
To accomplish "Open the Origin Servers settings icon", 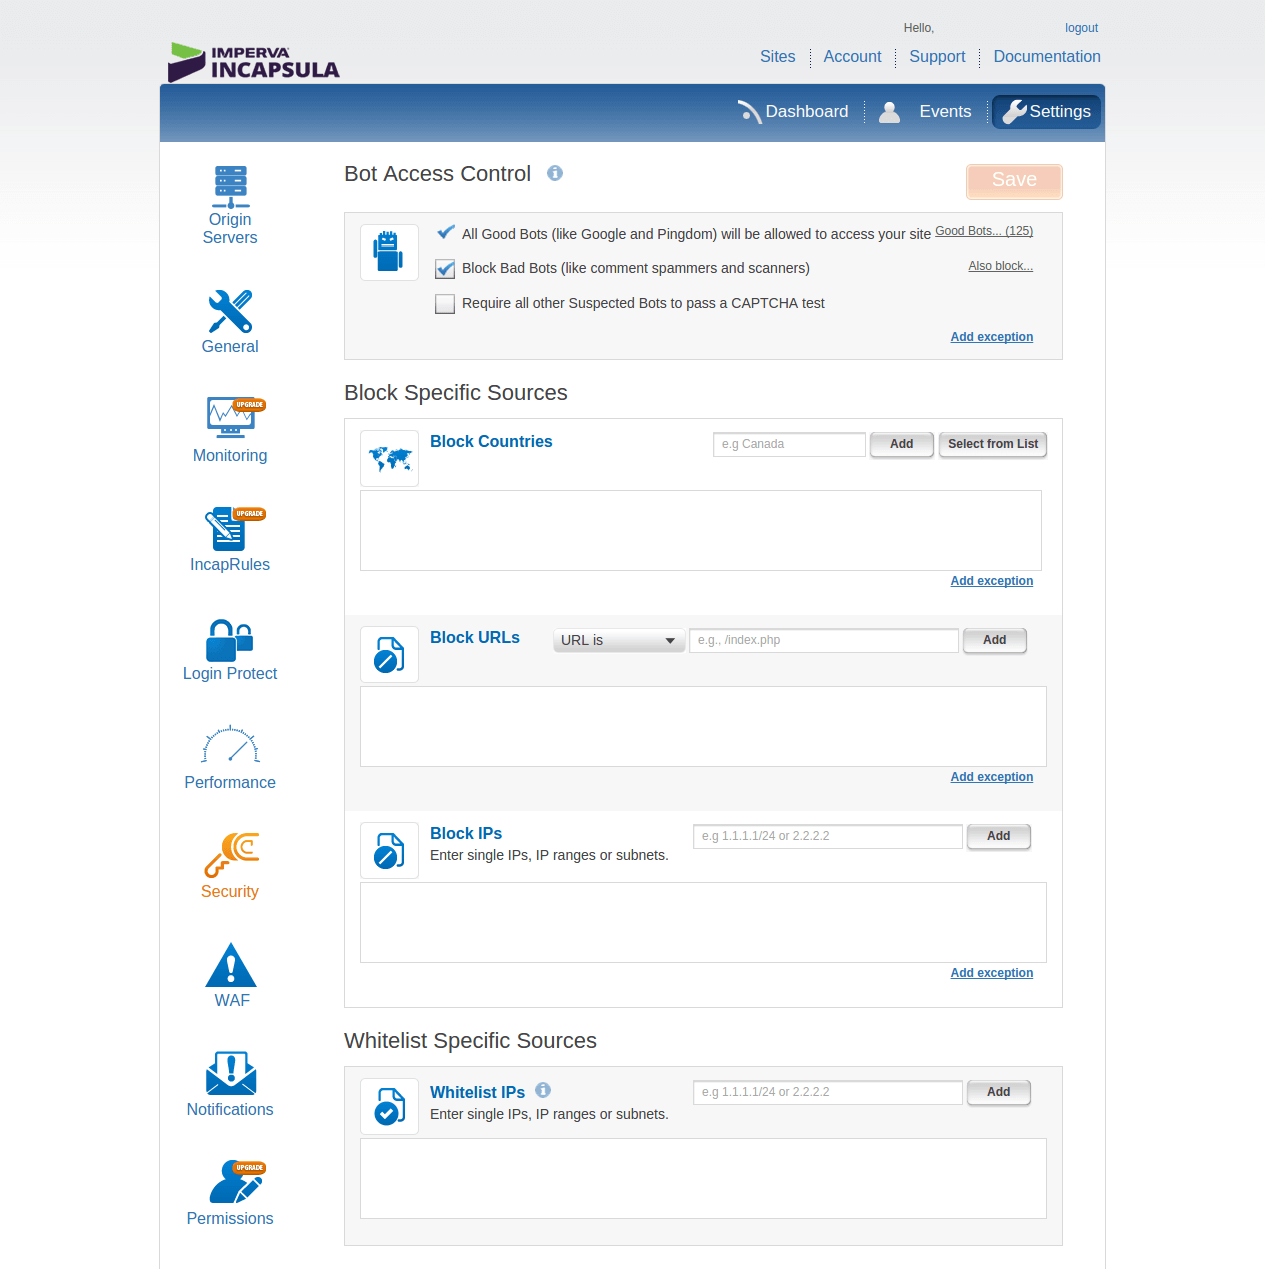I will pyautogui.click(x=230, y=187).
